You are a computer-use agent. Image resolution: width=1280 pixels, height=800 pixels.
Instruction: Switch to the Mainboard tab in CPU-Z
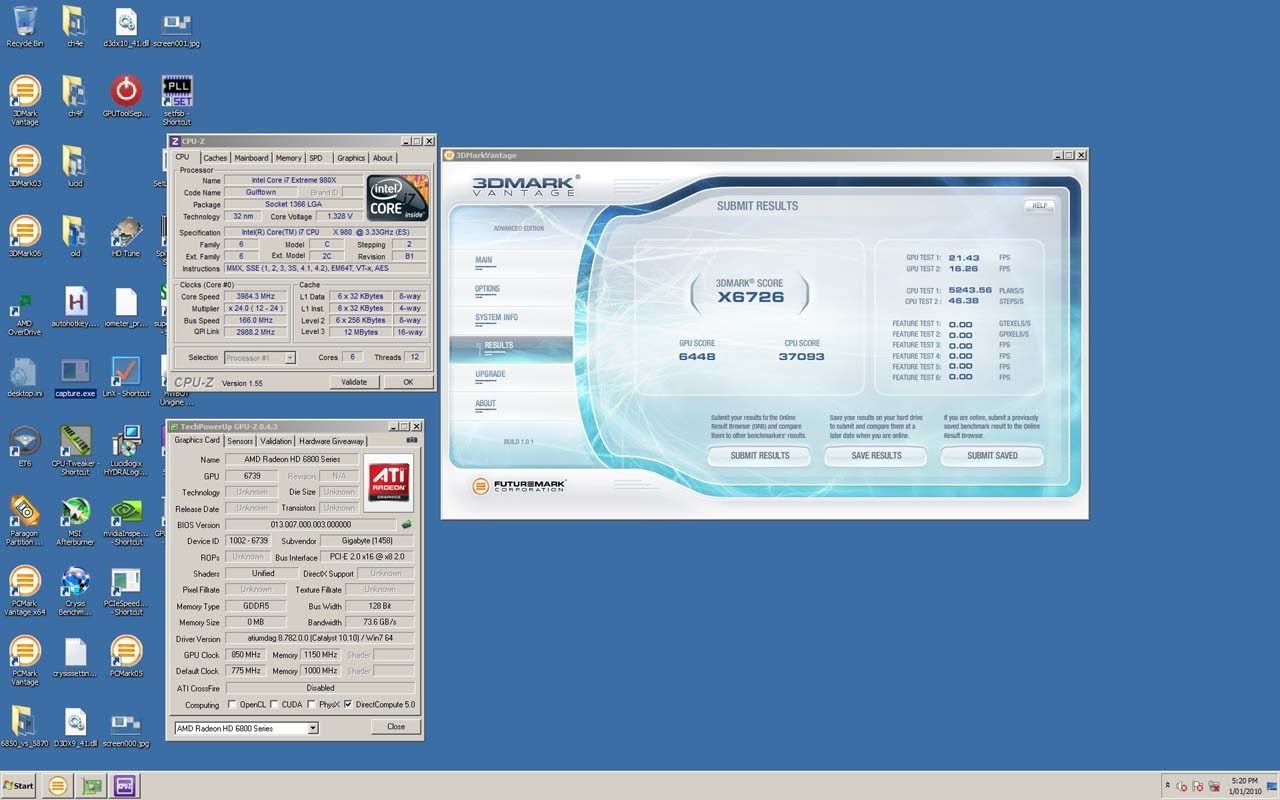click(251, 158)
